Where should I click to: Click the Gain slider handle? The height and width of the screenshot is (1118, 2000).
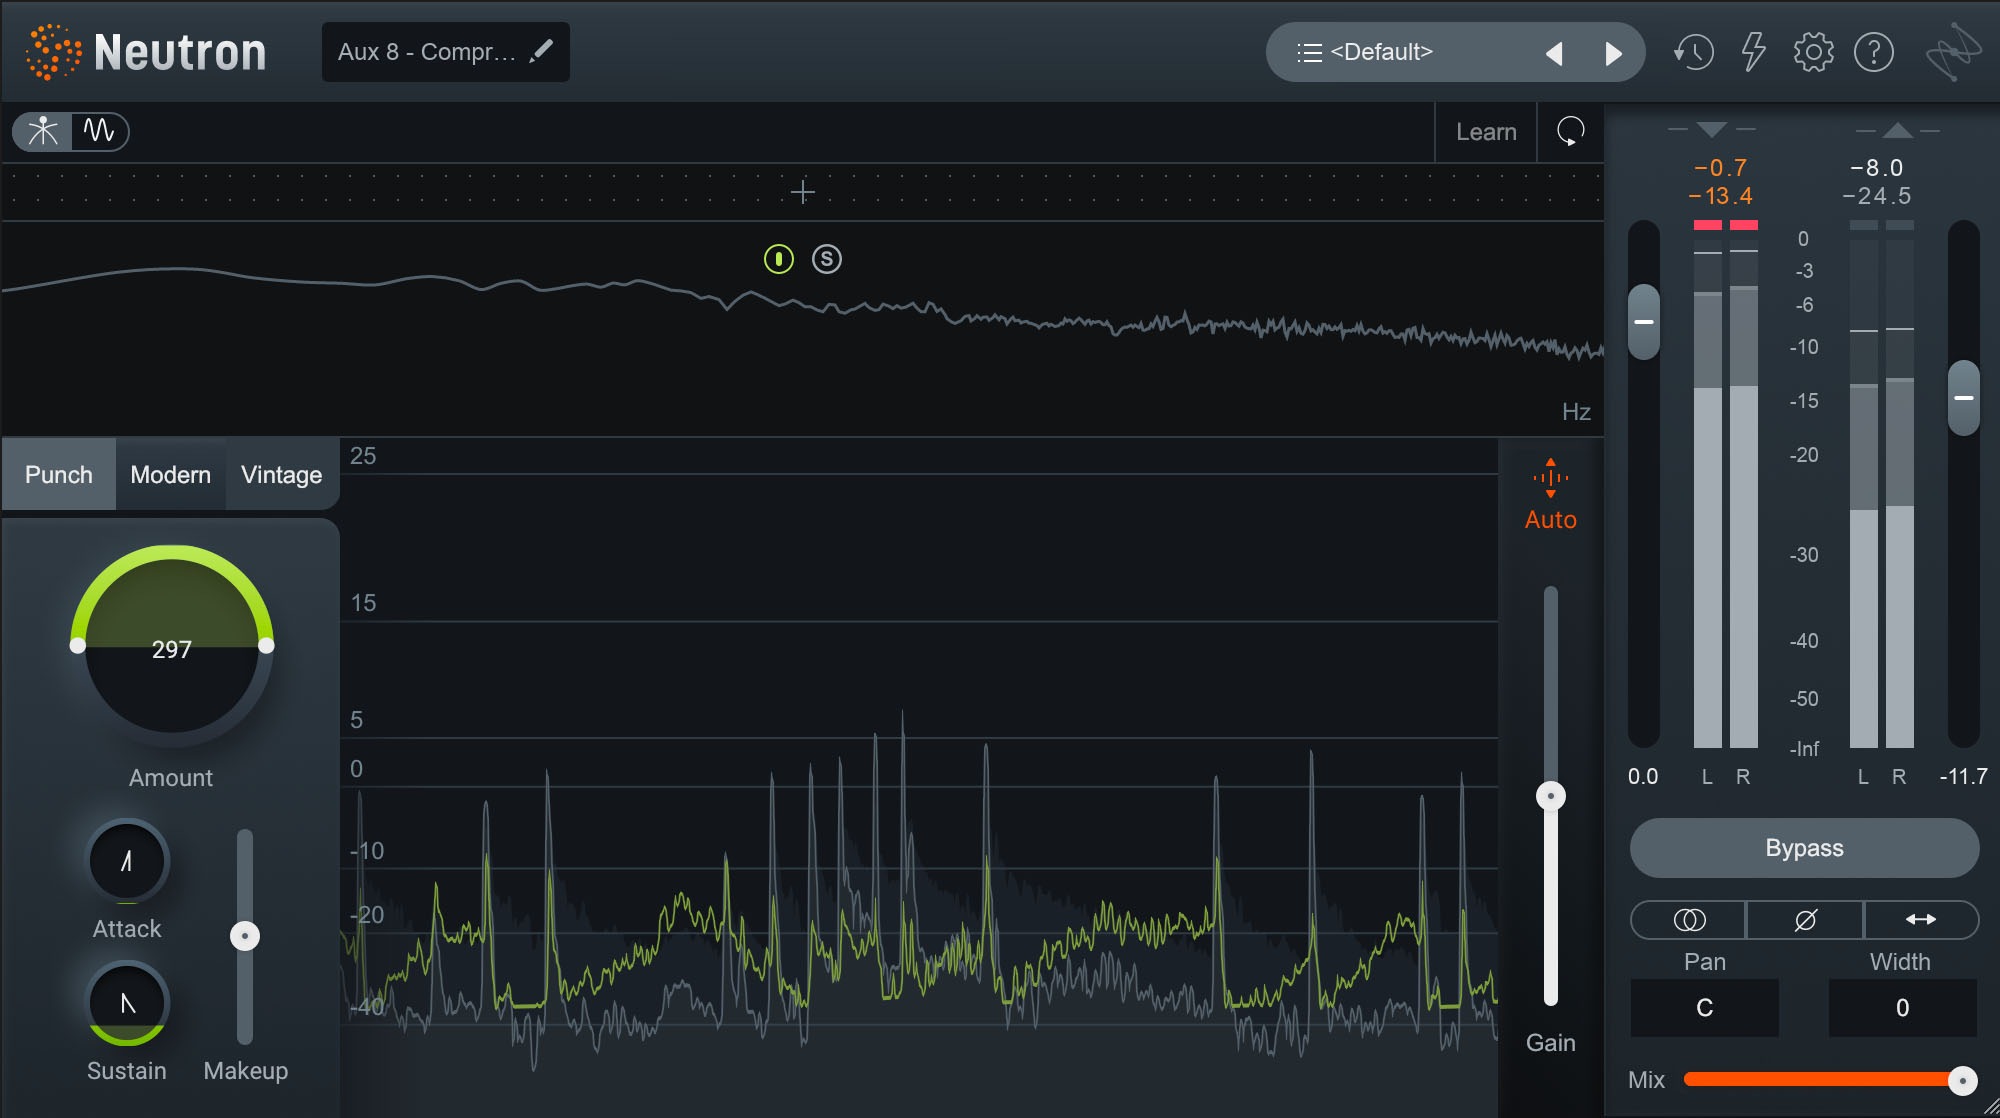point(1551,796)
